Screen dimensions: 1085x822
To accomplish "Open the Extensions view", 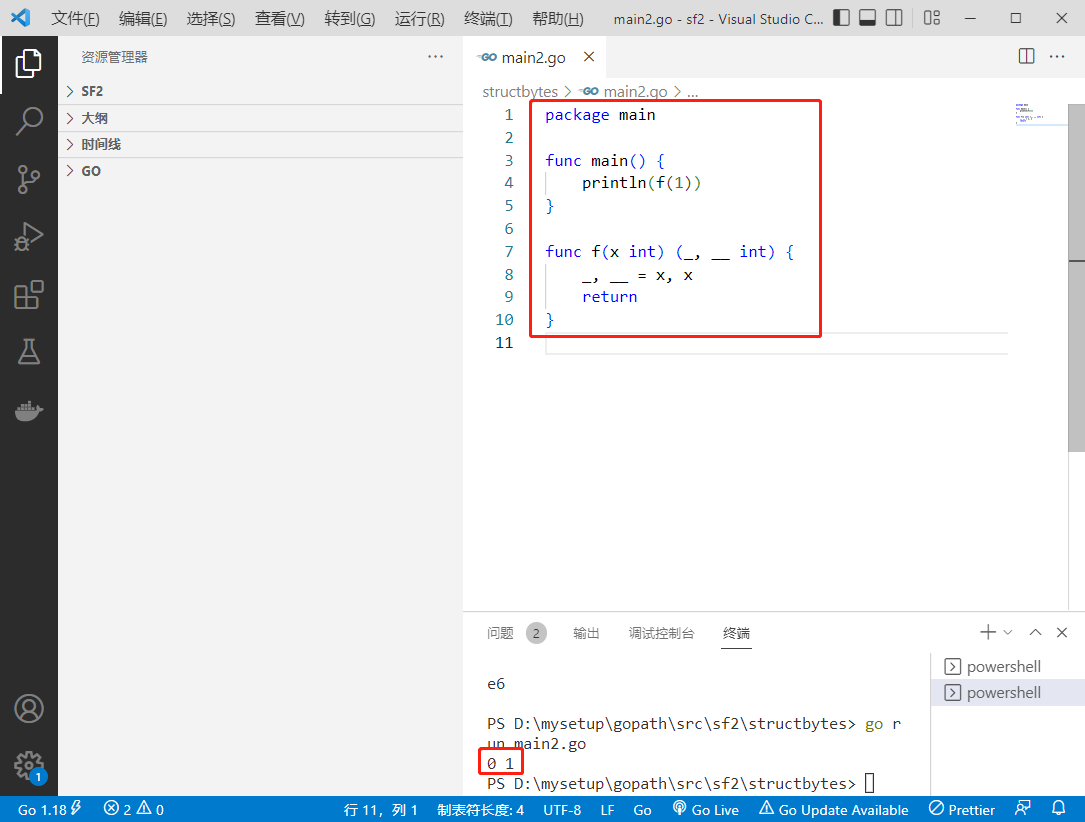I will pyautogui.click(x=29, y=295).
